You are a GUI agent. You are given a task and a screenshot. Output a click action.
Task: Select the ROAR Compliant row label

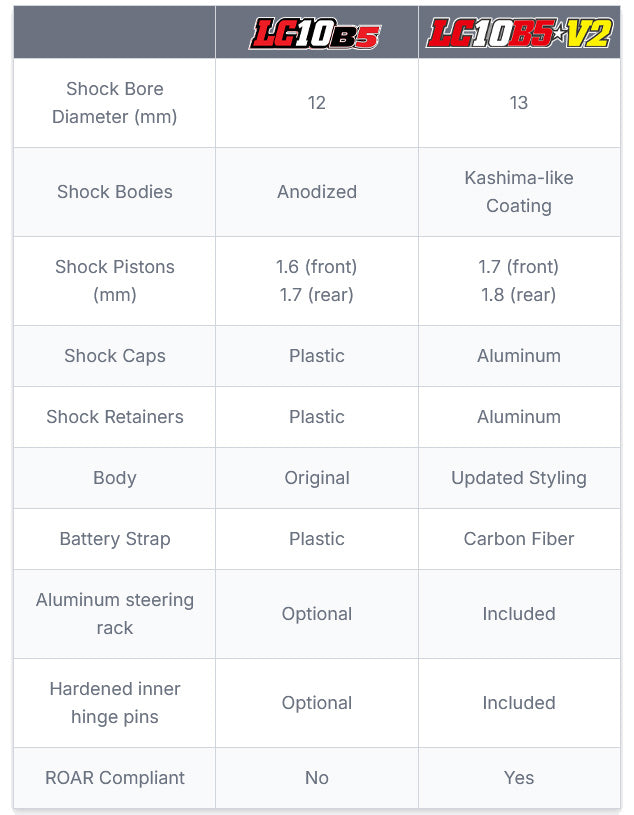(x=115, y=778)
